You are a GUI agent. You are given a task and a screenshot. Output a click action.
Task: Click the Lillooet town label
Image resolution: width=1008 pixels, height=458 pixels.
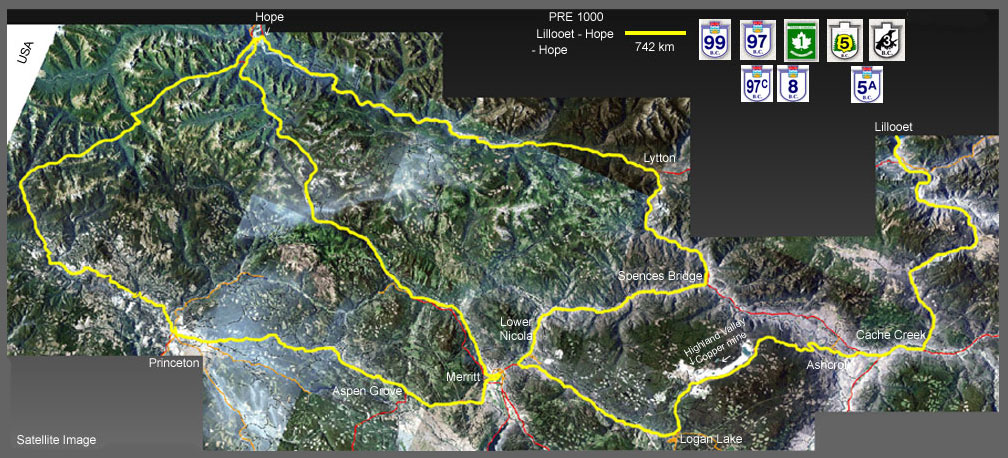(x=894, y=127)
